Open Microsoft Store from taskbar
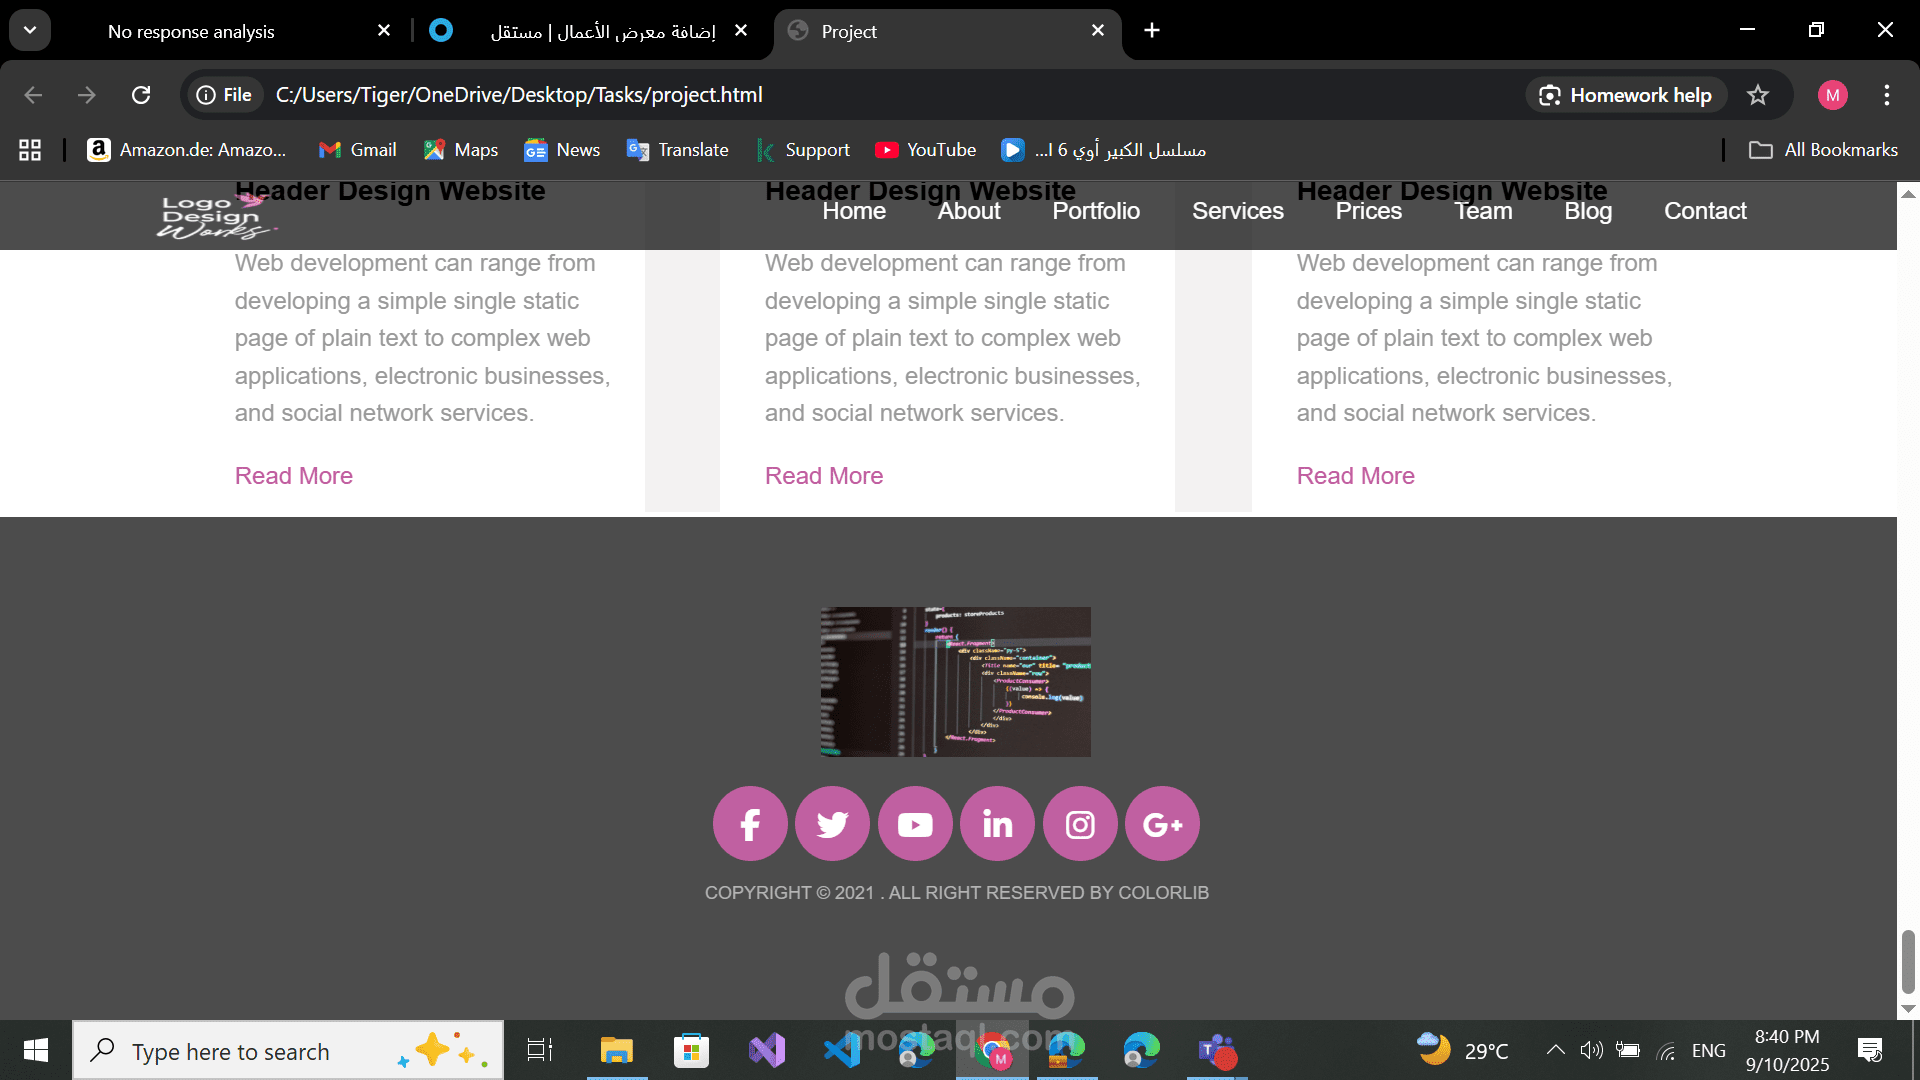This screenshot has width=1920, height=1080. (692, 1050)
